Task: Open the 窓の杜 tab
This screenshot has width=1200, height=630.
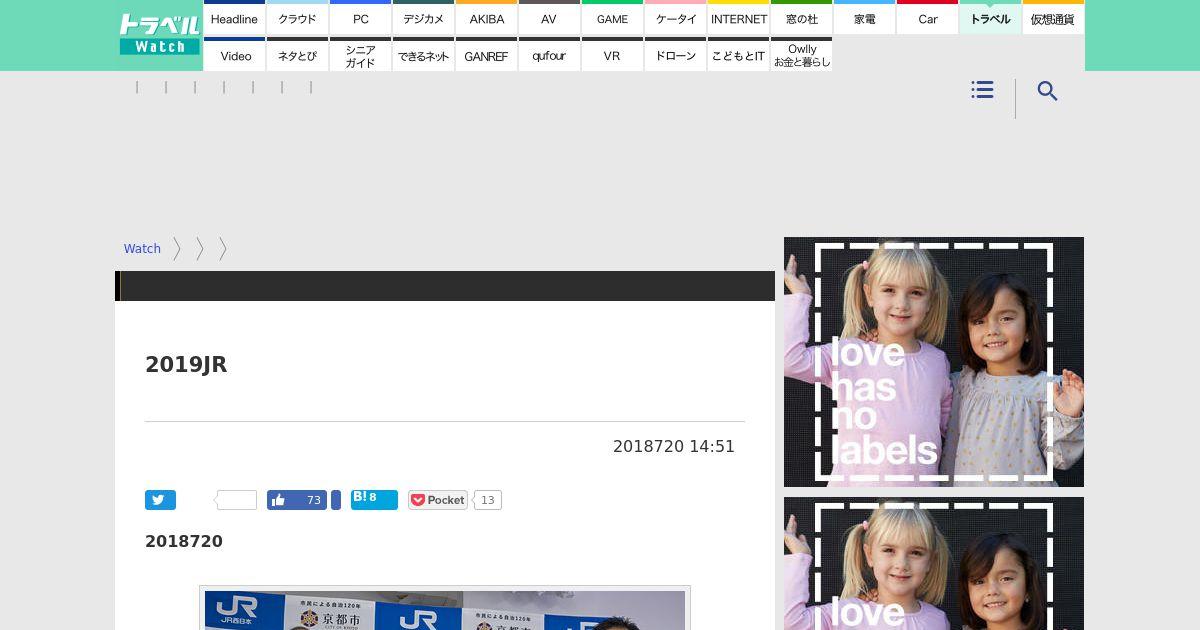Action: coord(801,18)
